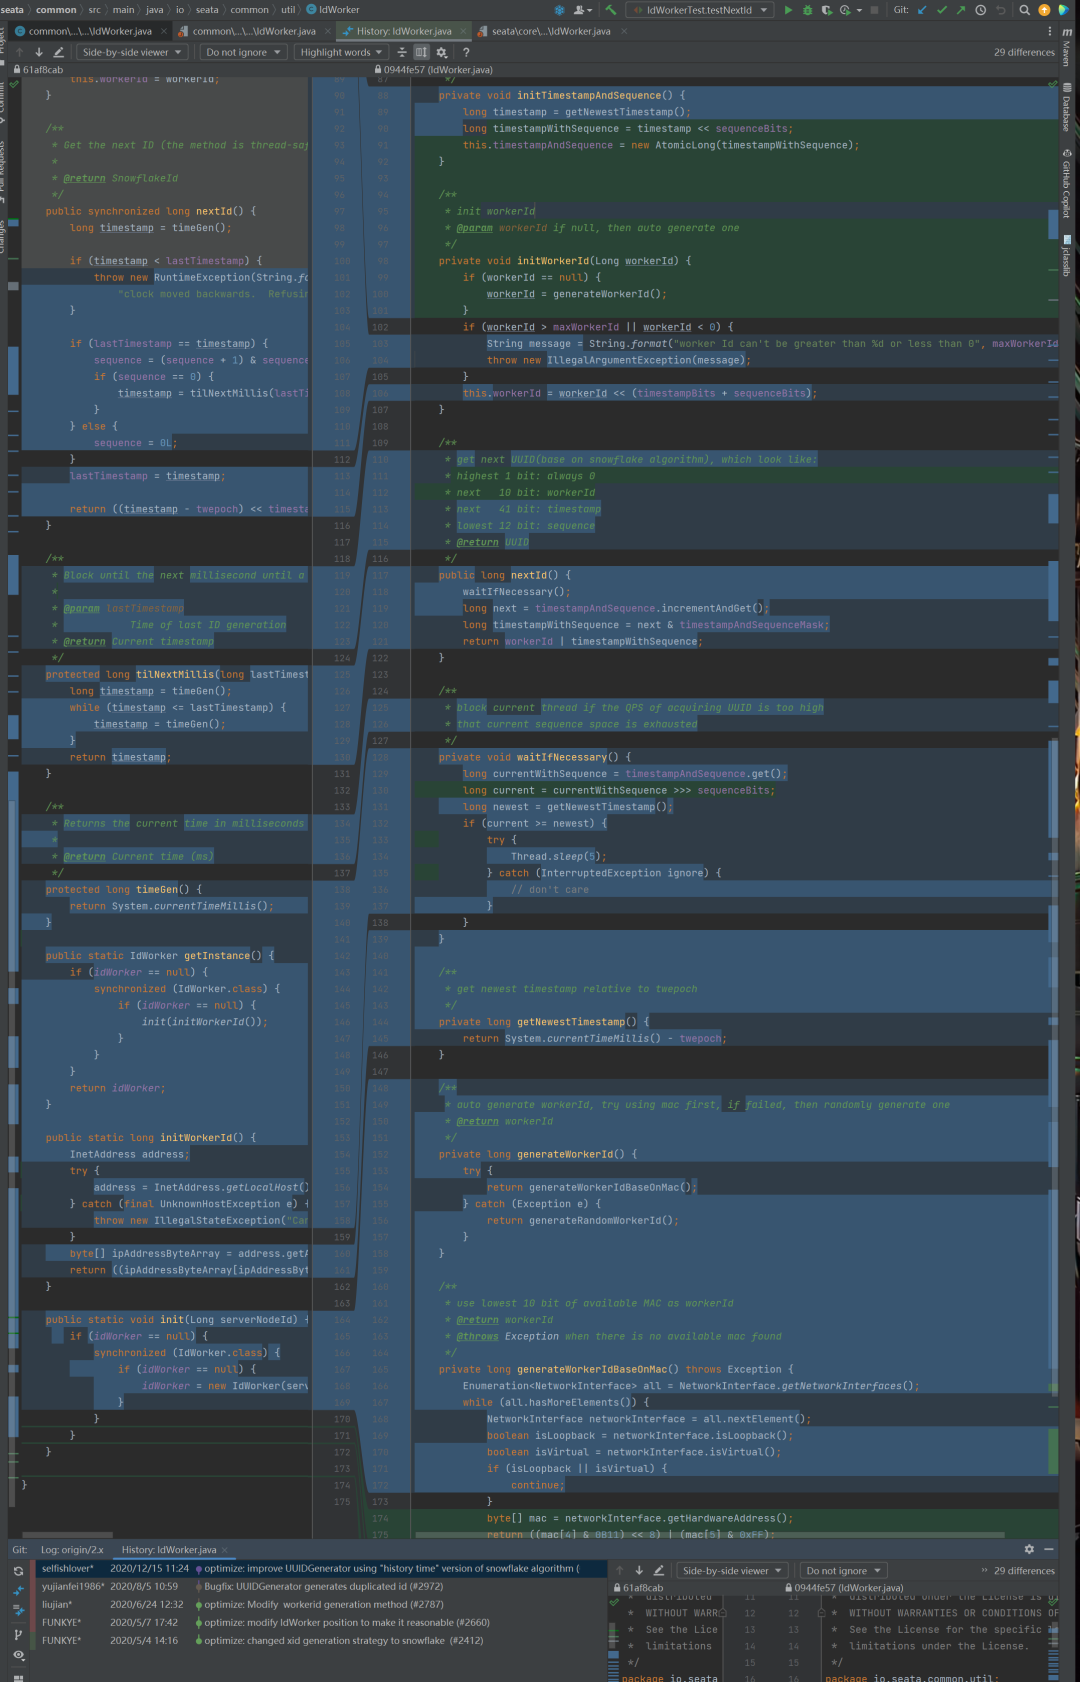Go to next difference in top diff toolbar
The height and width of the screenshot is (1682, 1080).
tap(39, 52)
